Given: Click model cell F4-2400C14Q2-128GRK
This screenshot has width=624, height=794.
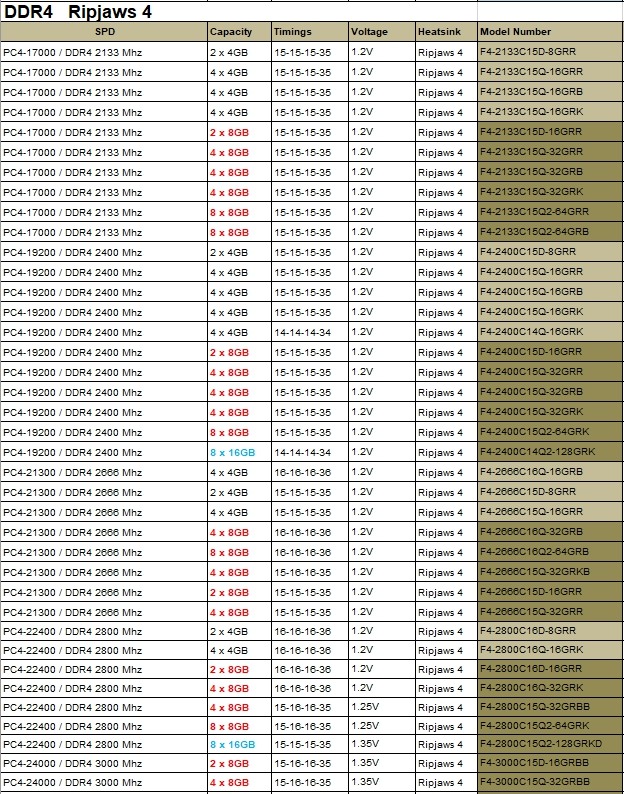Looking at the screenshot, I should pos(550,452).
